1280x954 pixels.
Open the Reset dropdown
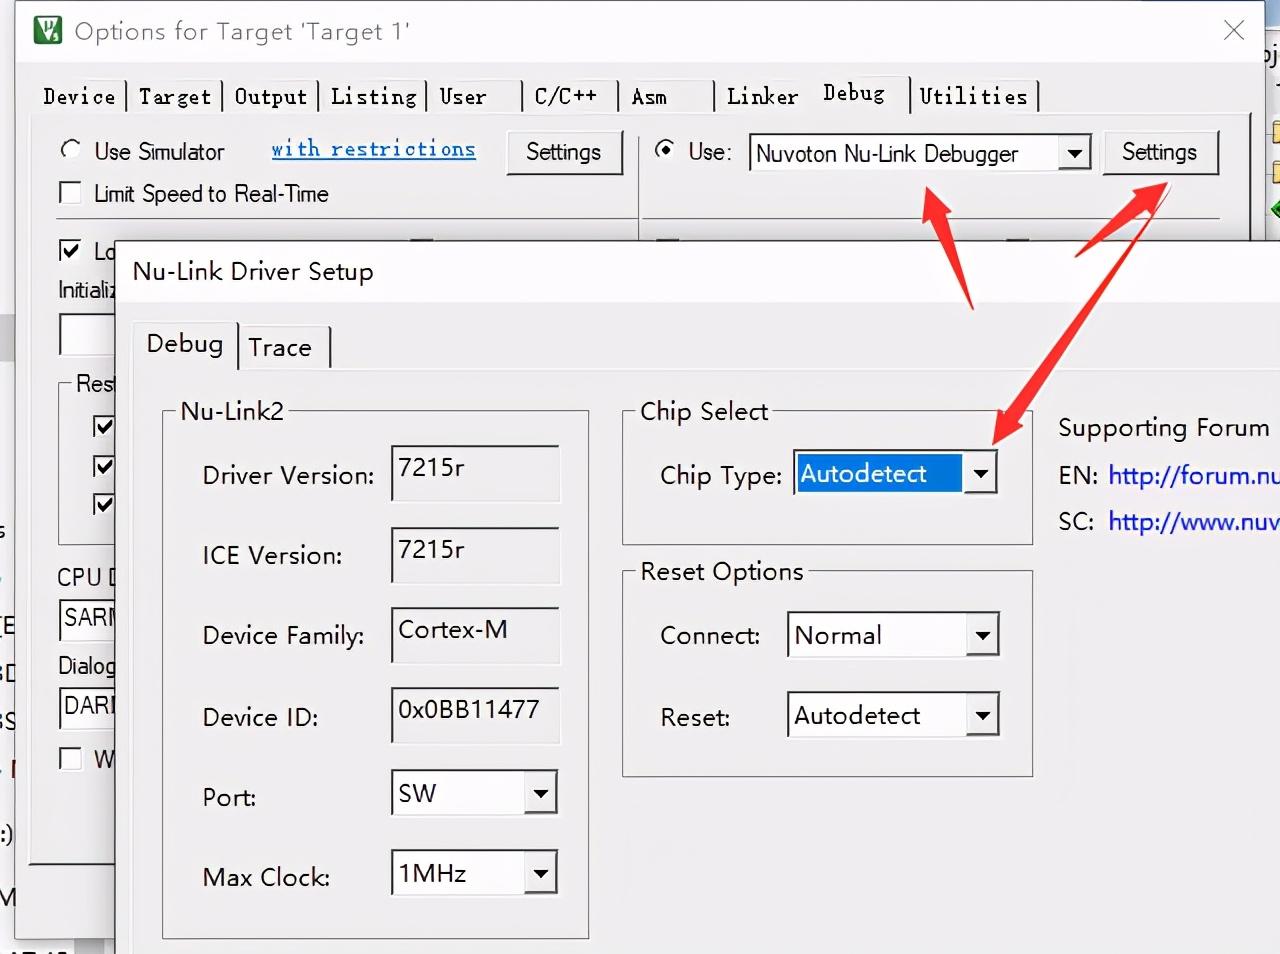tap(983, 715)
